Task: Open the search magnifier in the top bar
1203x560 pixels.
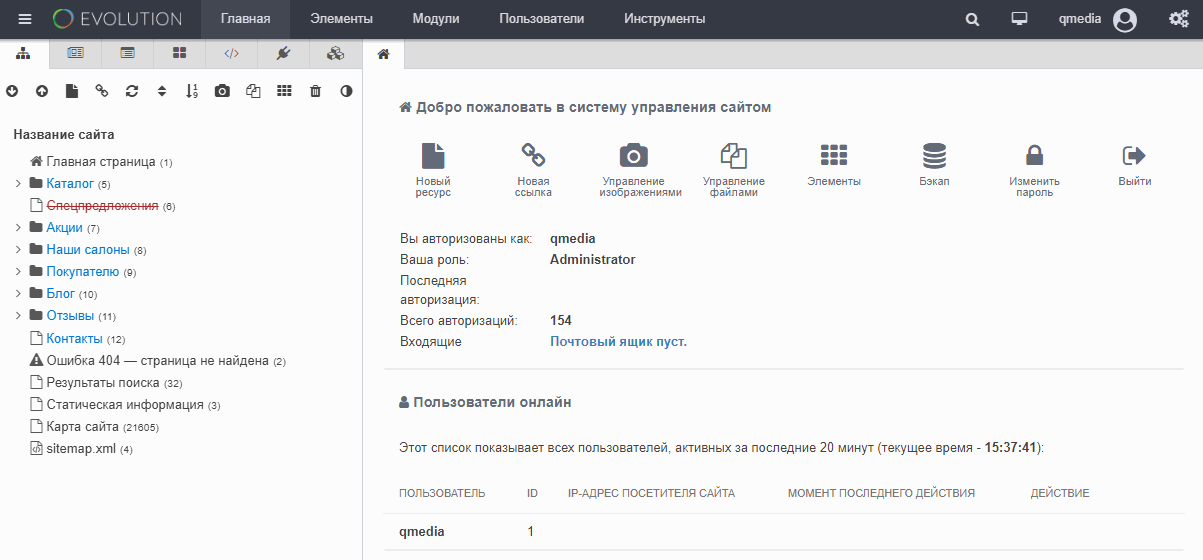Action: [972, 19]
